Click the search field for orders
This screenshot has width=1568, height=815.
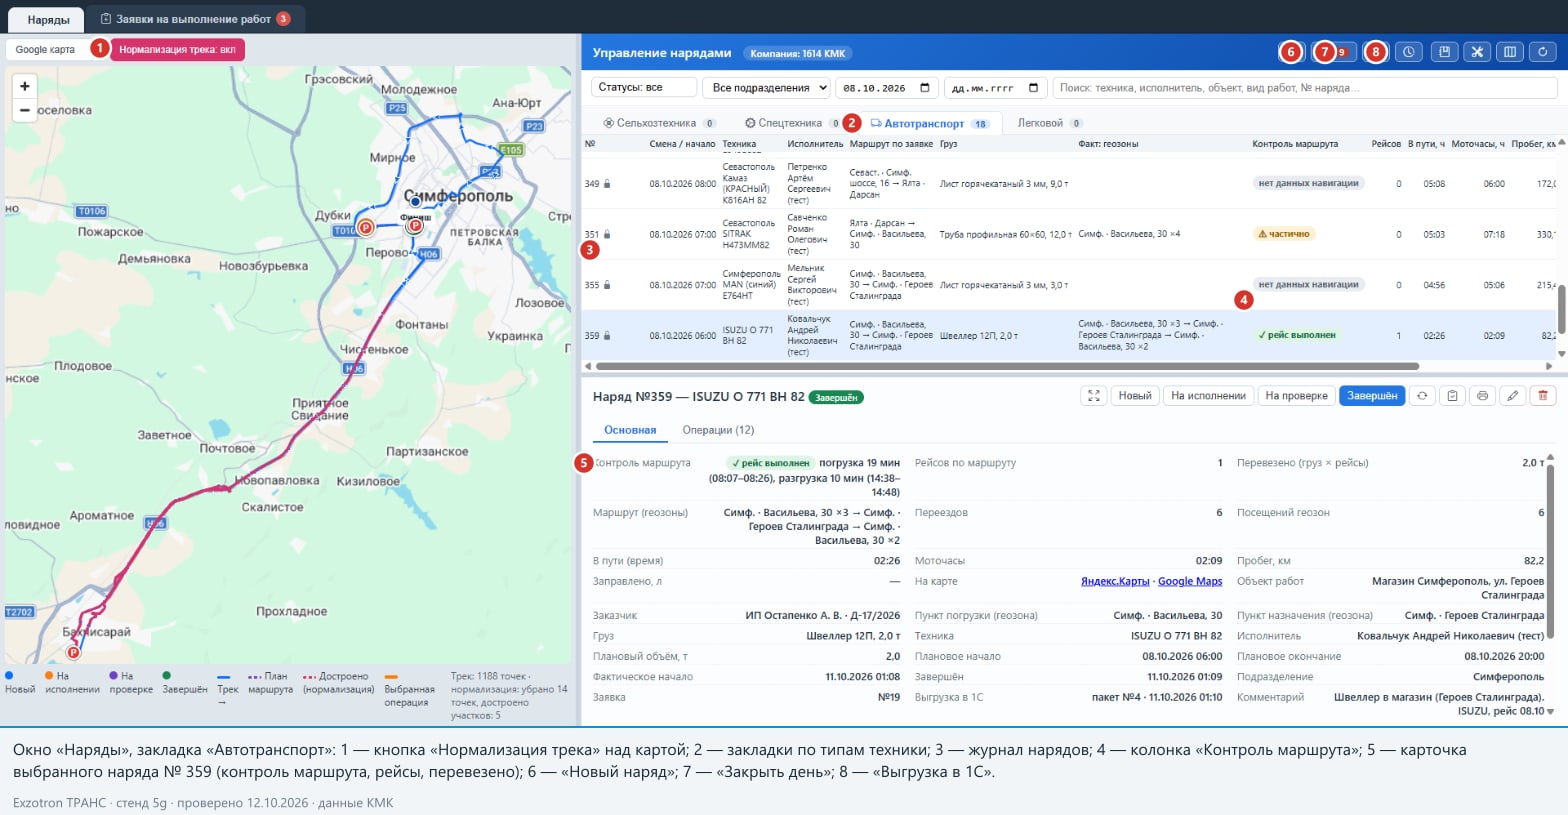pos(1304,88)
